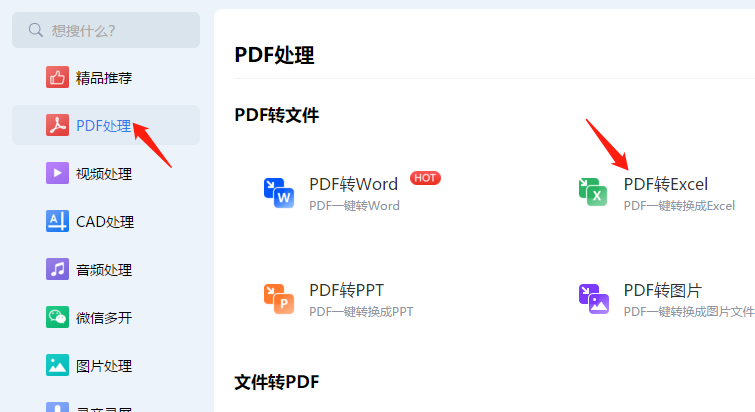Click the "PDF转文件" section heading
This screenshot has width=755, height=412.
[276, 116]
